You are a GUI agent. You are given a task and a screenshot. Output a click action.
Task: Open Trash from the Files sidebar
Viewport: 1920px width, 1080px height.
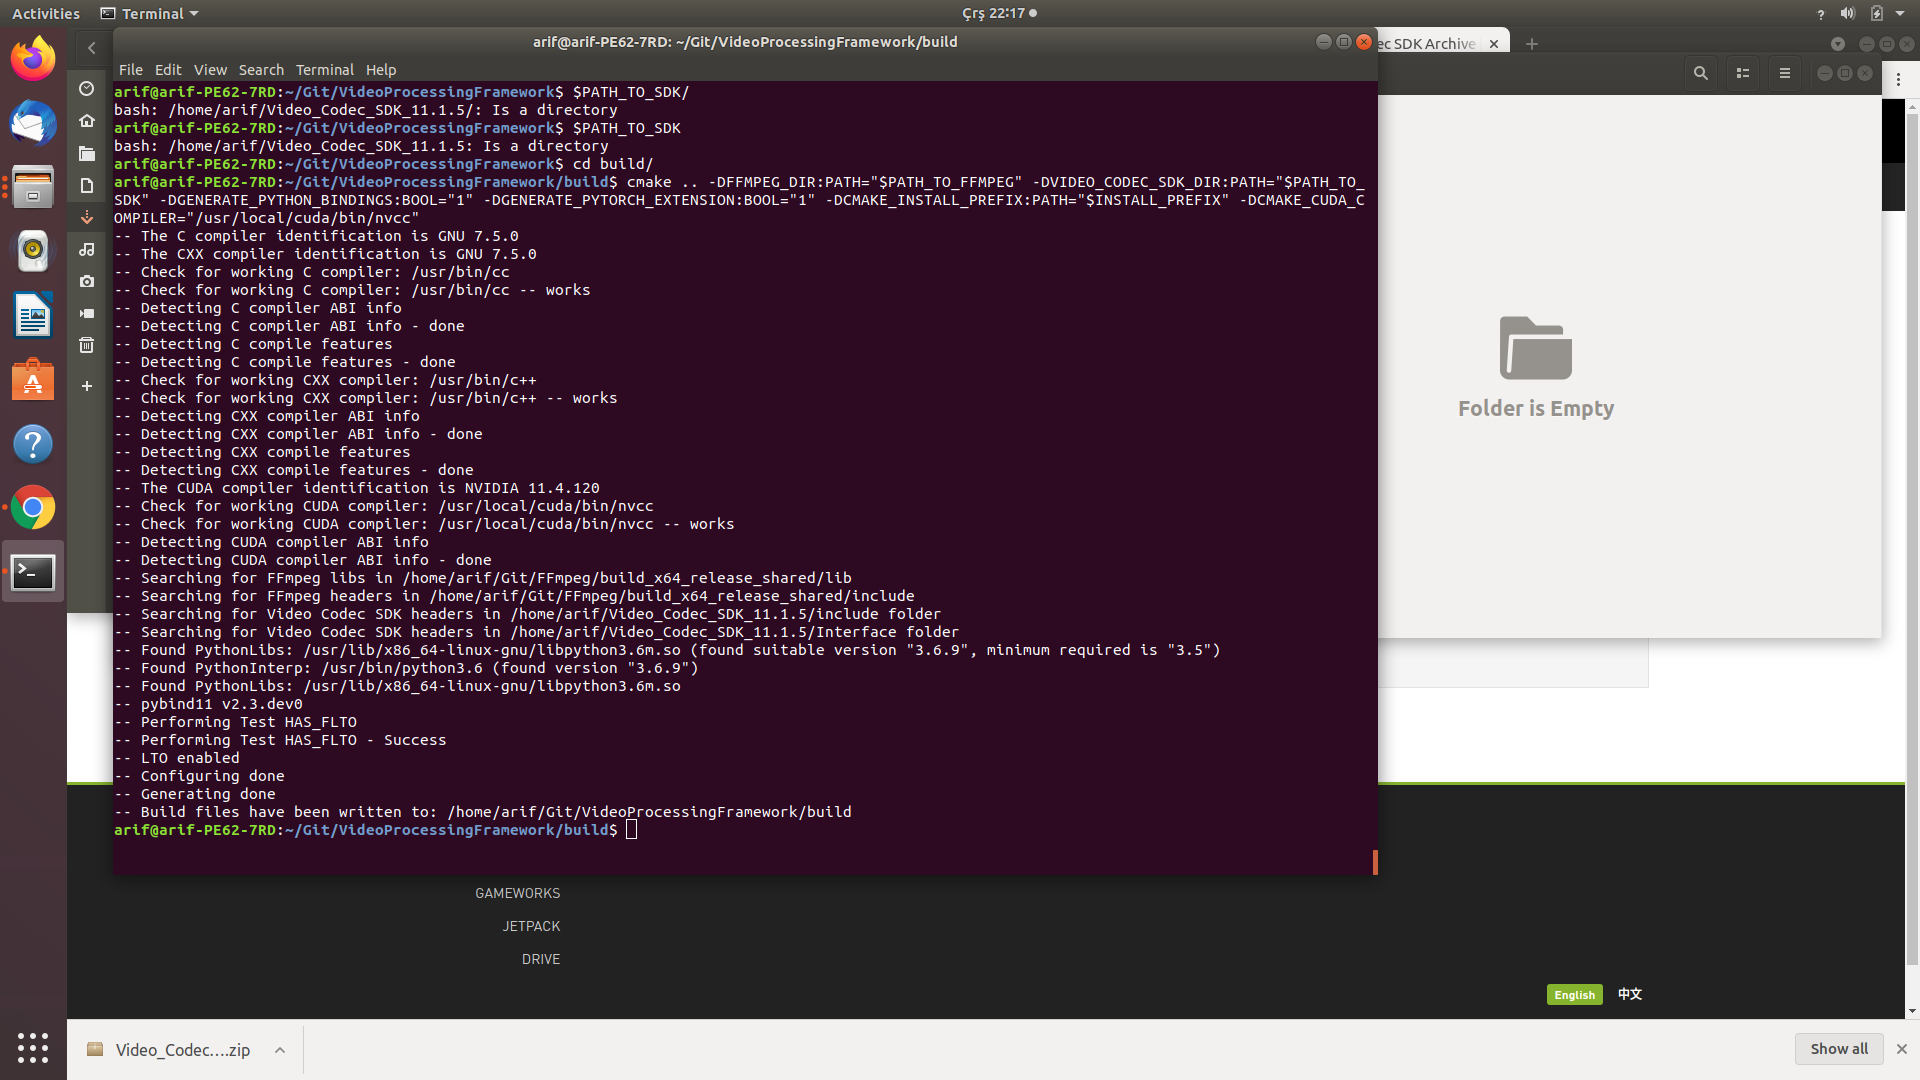[x=87, y=345]
